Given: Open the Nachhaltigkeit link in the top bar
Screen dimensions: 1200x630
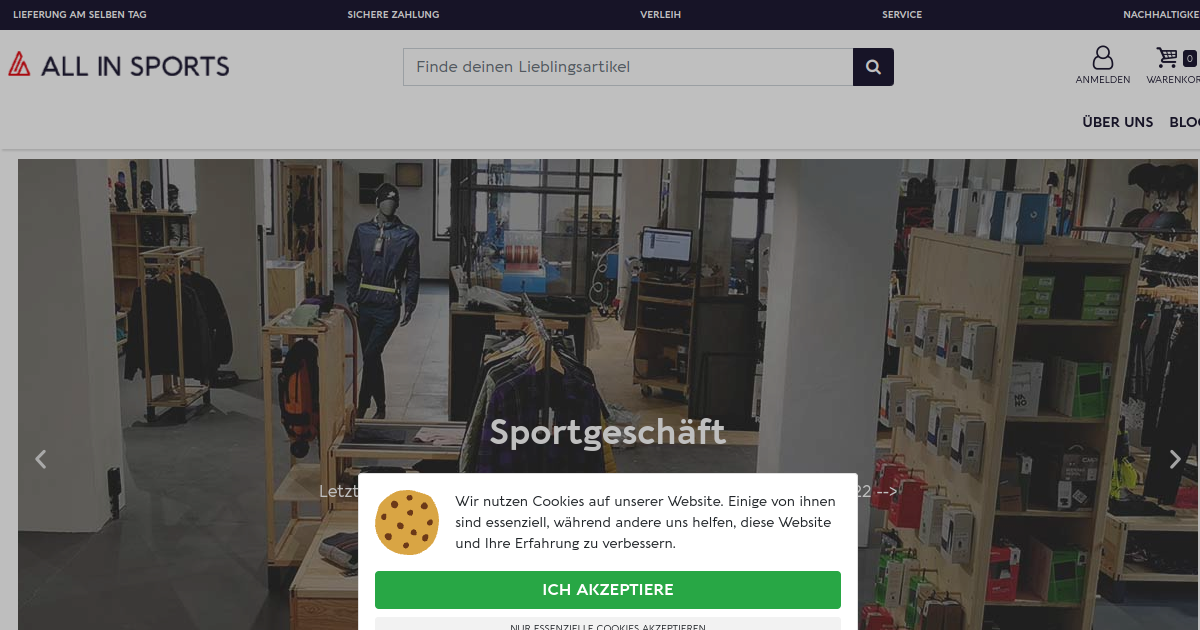Looking at the screenshot, I should 1161,15.
